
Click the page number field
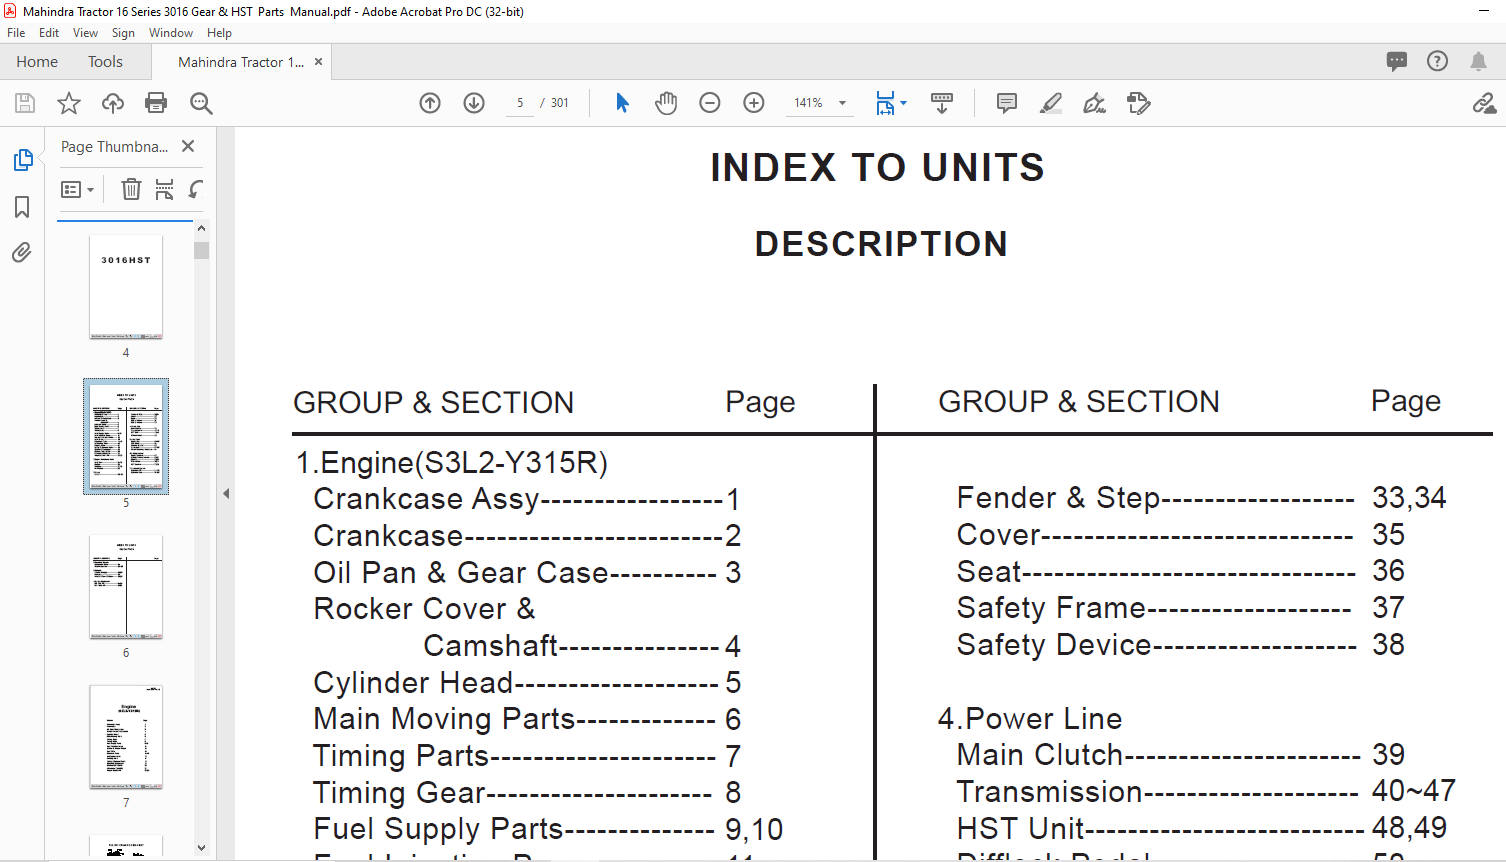(x=520, y=103)
